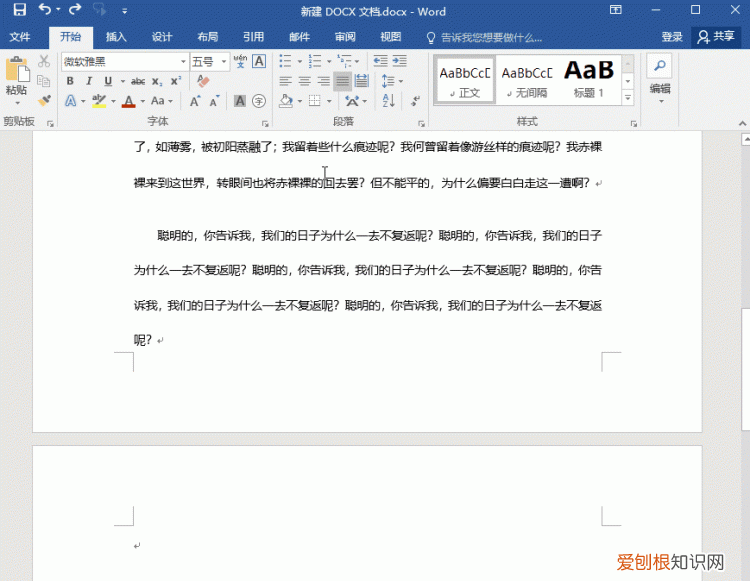This screenshot has height=581, width=750.
Task: Switch to the Insert (插入) tab
Action: tap(116, 37)
